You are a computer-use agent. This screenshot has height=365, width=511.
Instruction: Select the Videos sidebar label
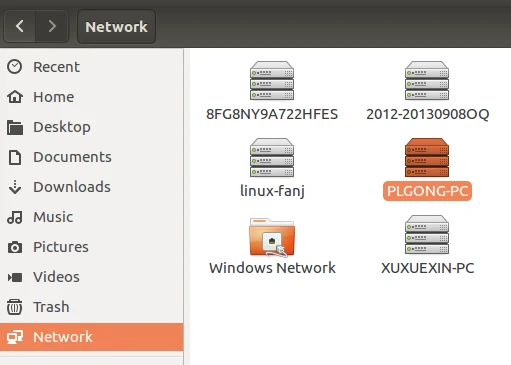tap(56, 277)
